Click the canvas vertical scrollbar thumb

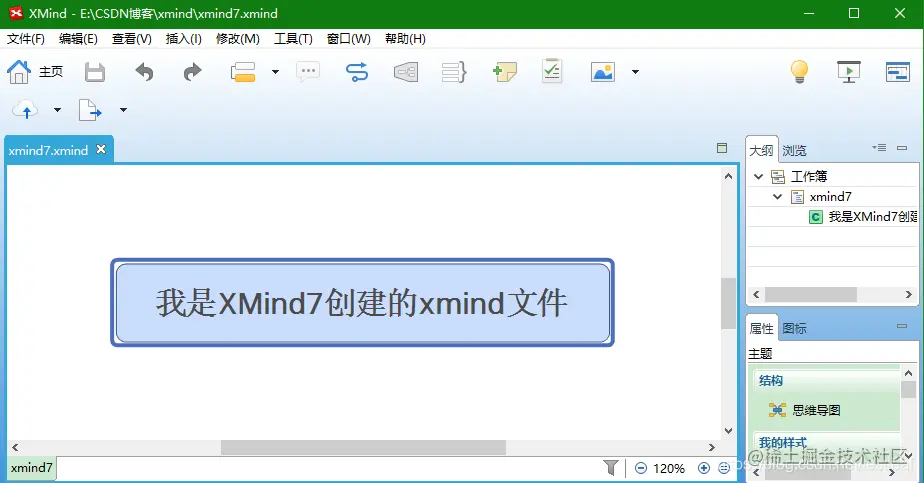pos(728,303)
